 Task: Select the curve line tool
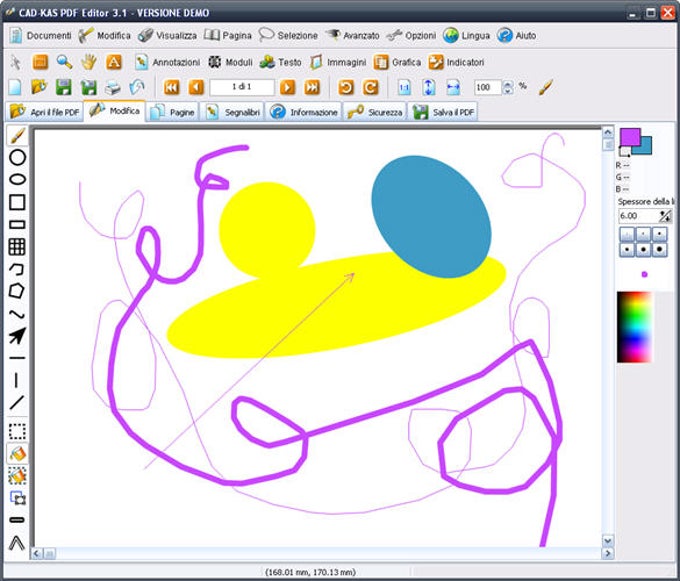[17, 314]
